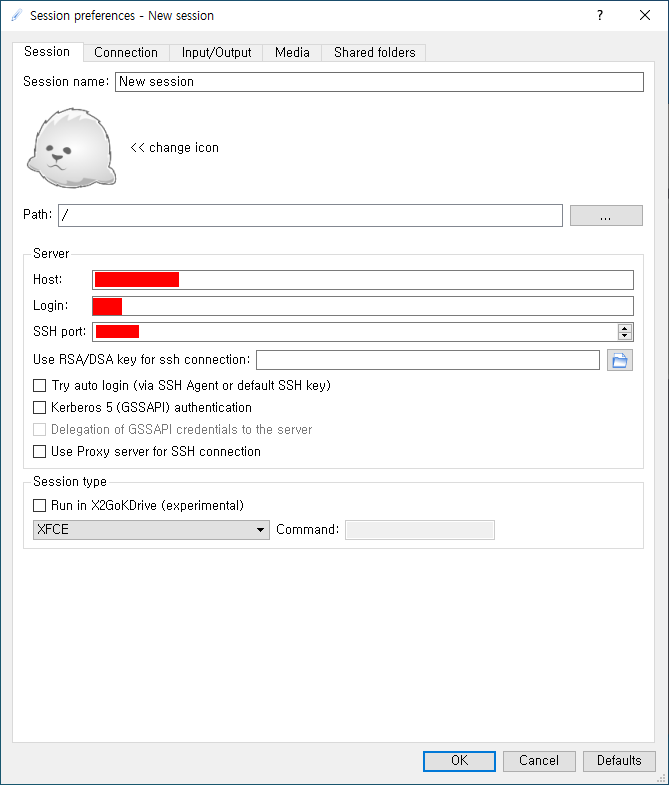Switch to the Session tab
The height and width of the screenshot is (785, 669).
[47, 52]
